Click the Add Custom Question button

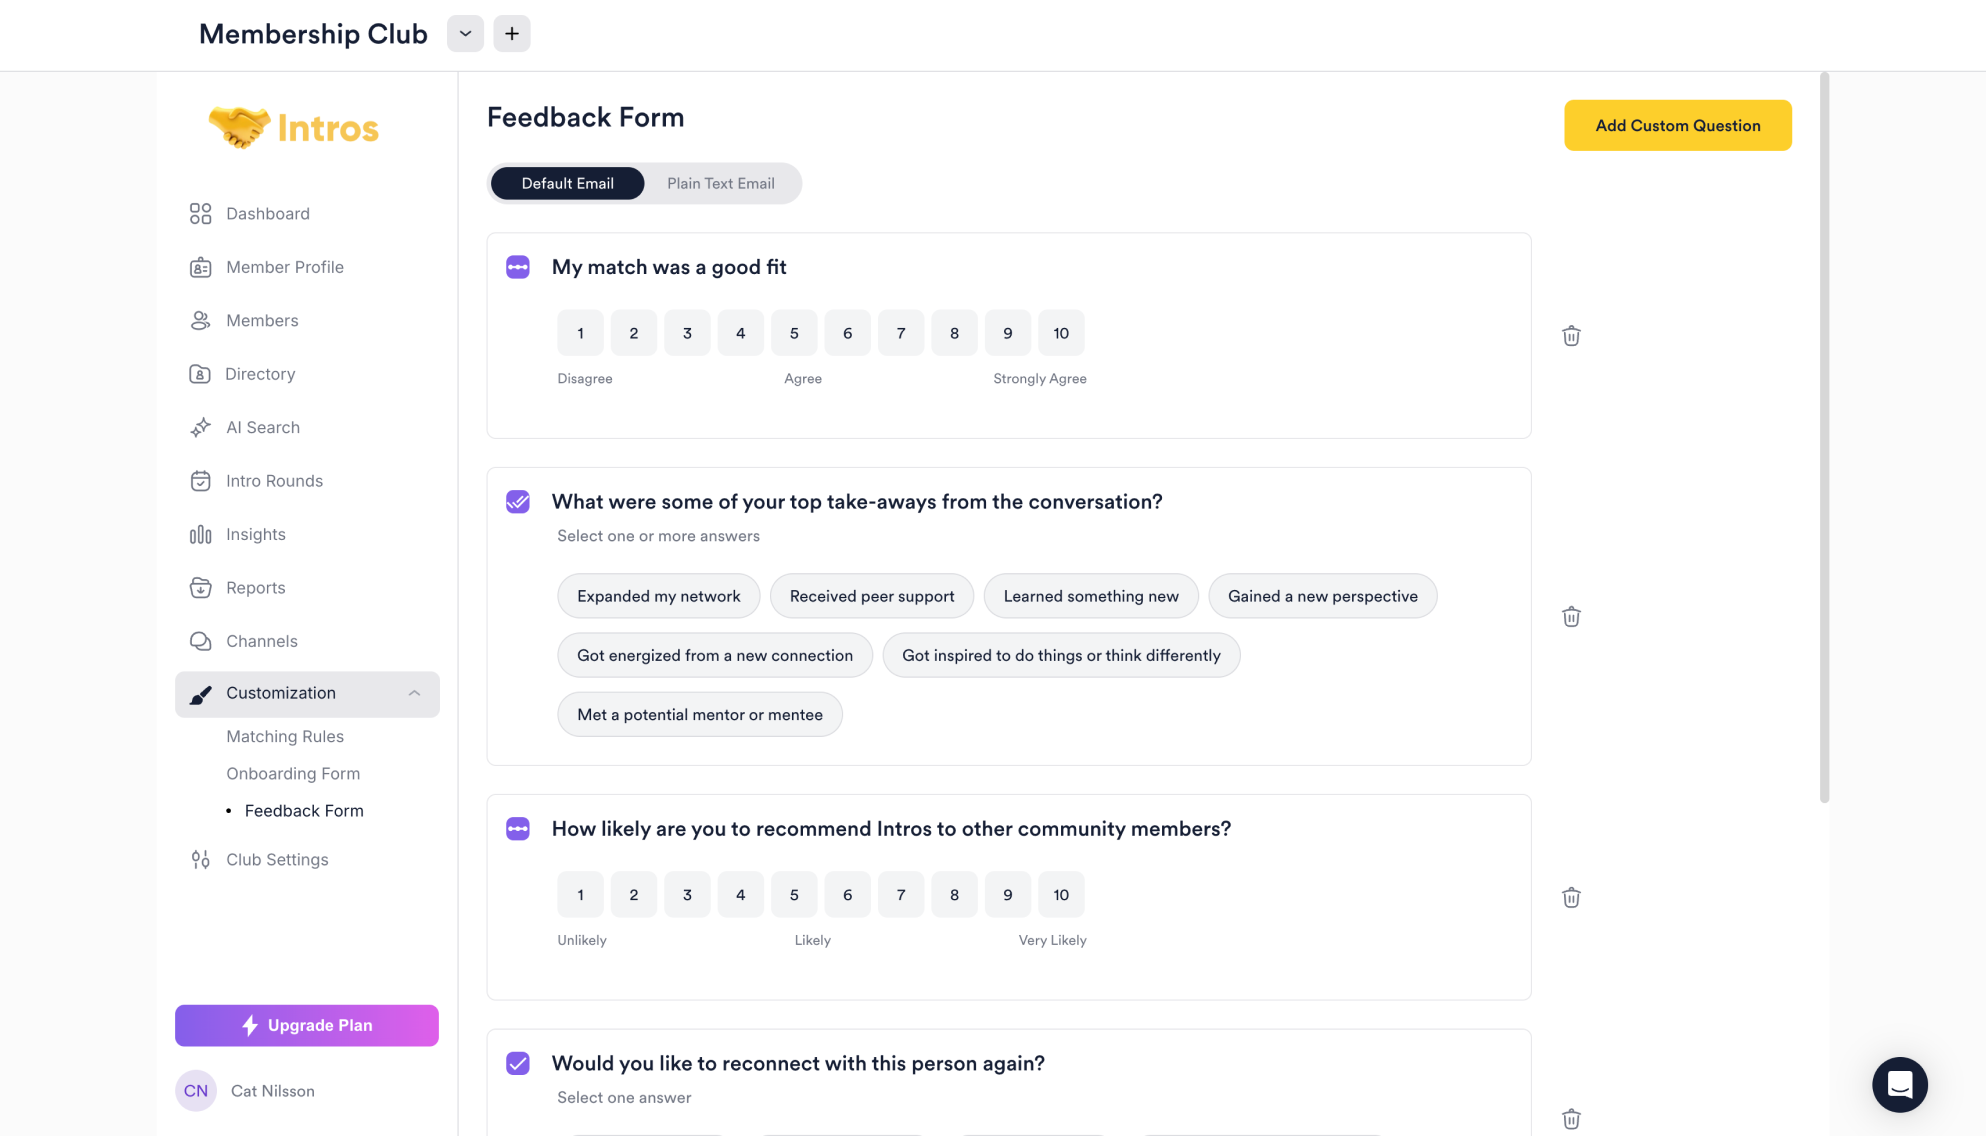pos(1677,126)
